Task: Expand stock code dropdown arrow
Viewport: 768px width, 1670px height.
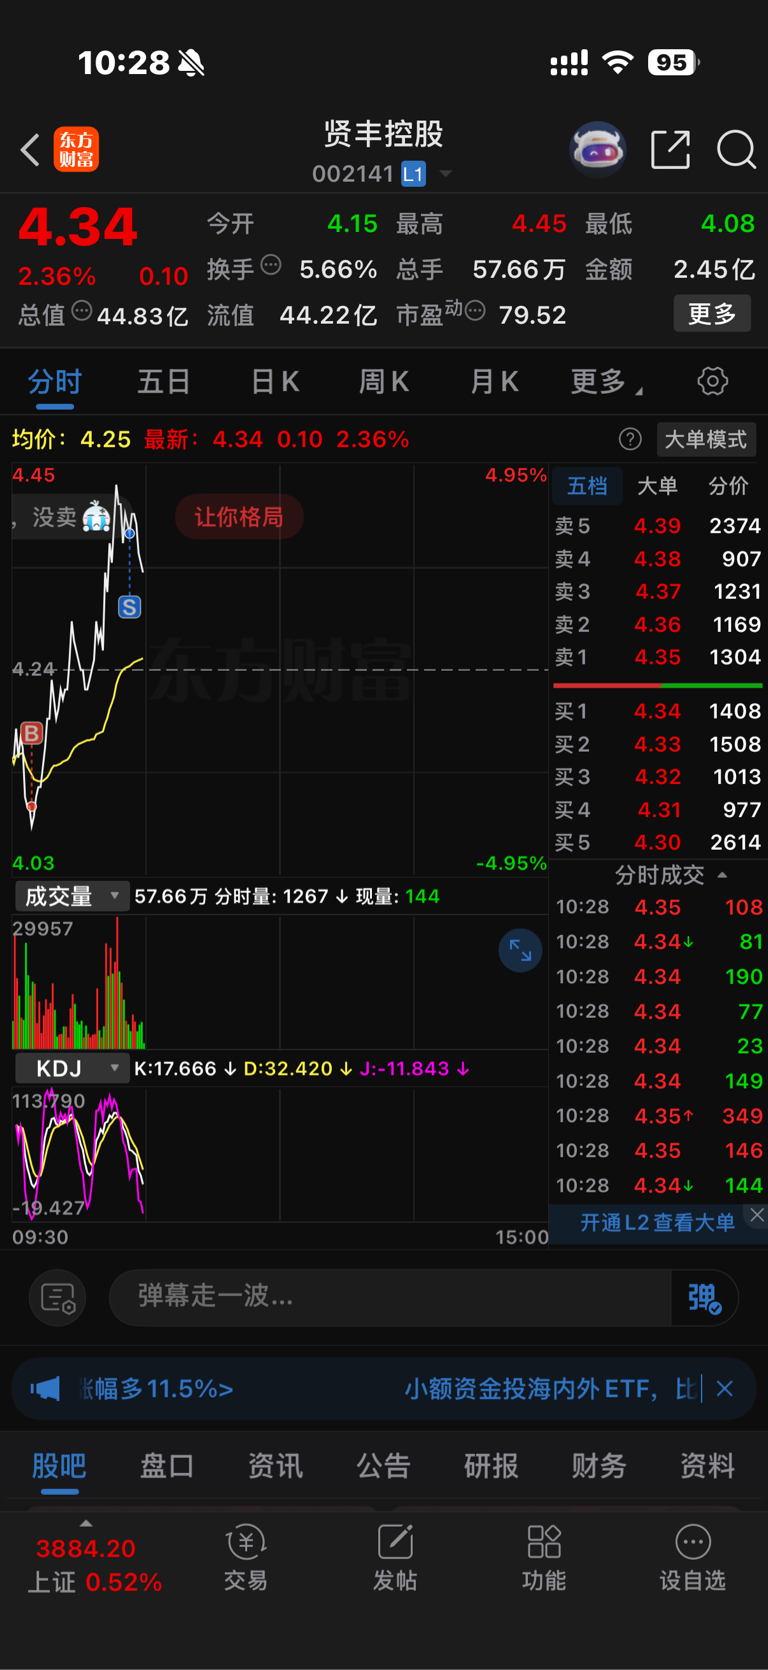Action: click(x=445, y=174)
